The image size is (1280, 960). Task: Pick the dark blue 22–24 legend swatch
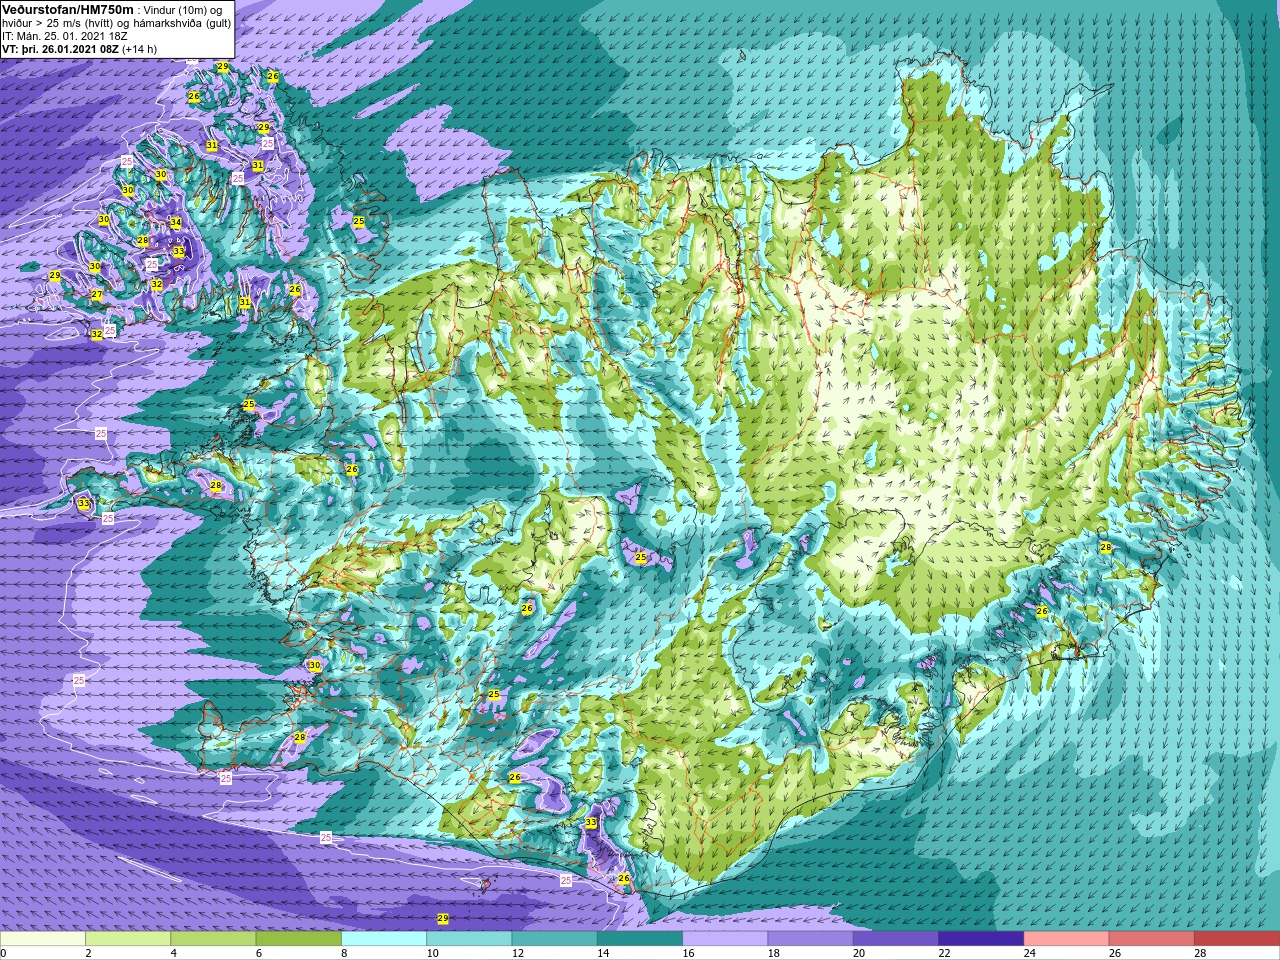tap(981, 939)
